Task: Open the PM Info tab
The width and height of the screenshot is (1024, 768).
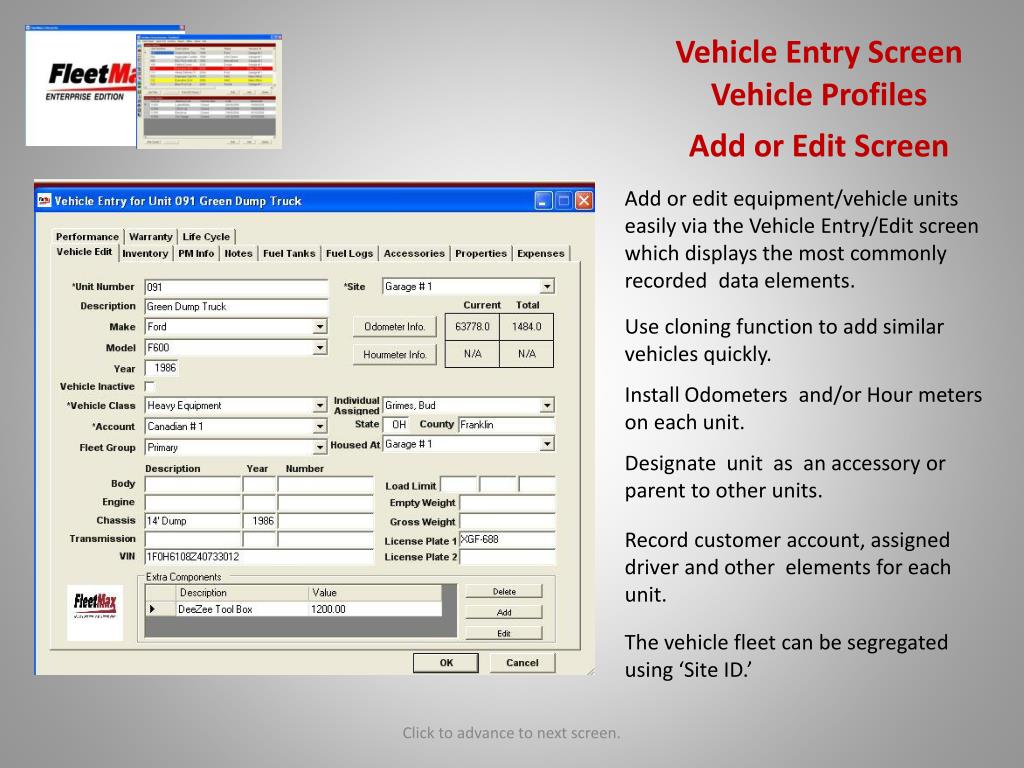Action: pos(196,253)
